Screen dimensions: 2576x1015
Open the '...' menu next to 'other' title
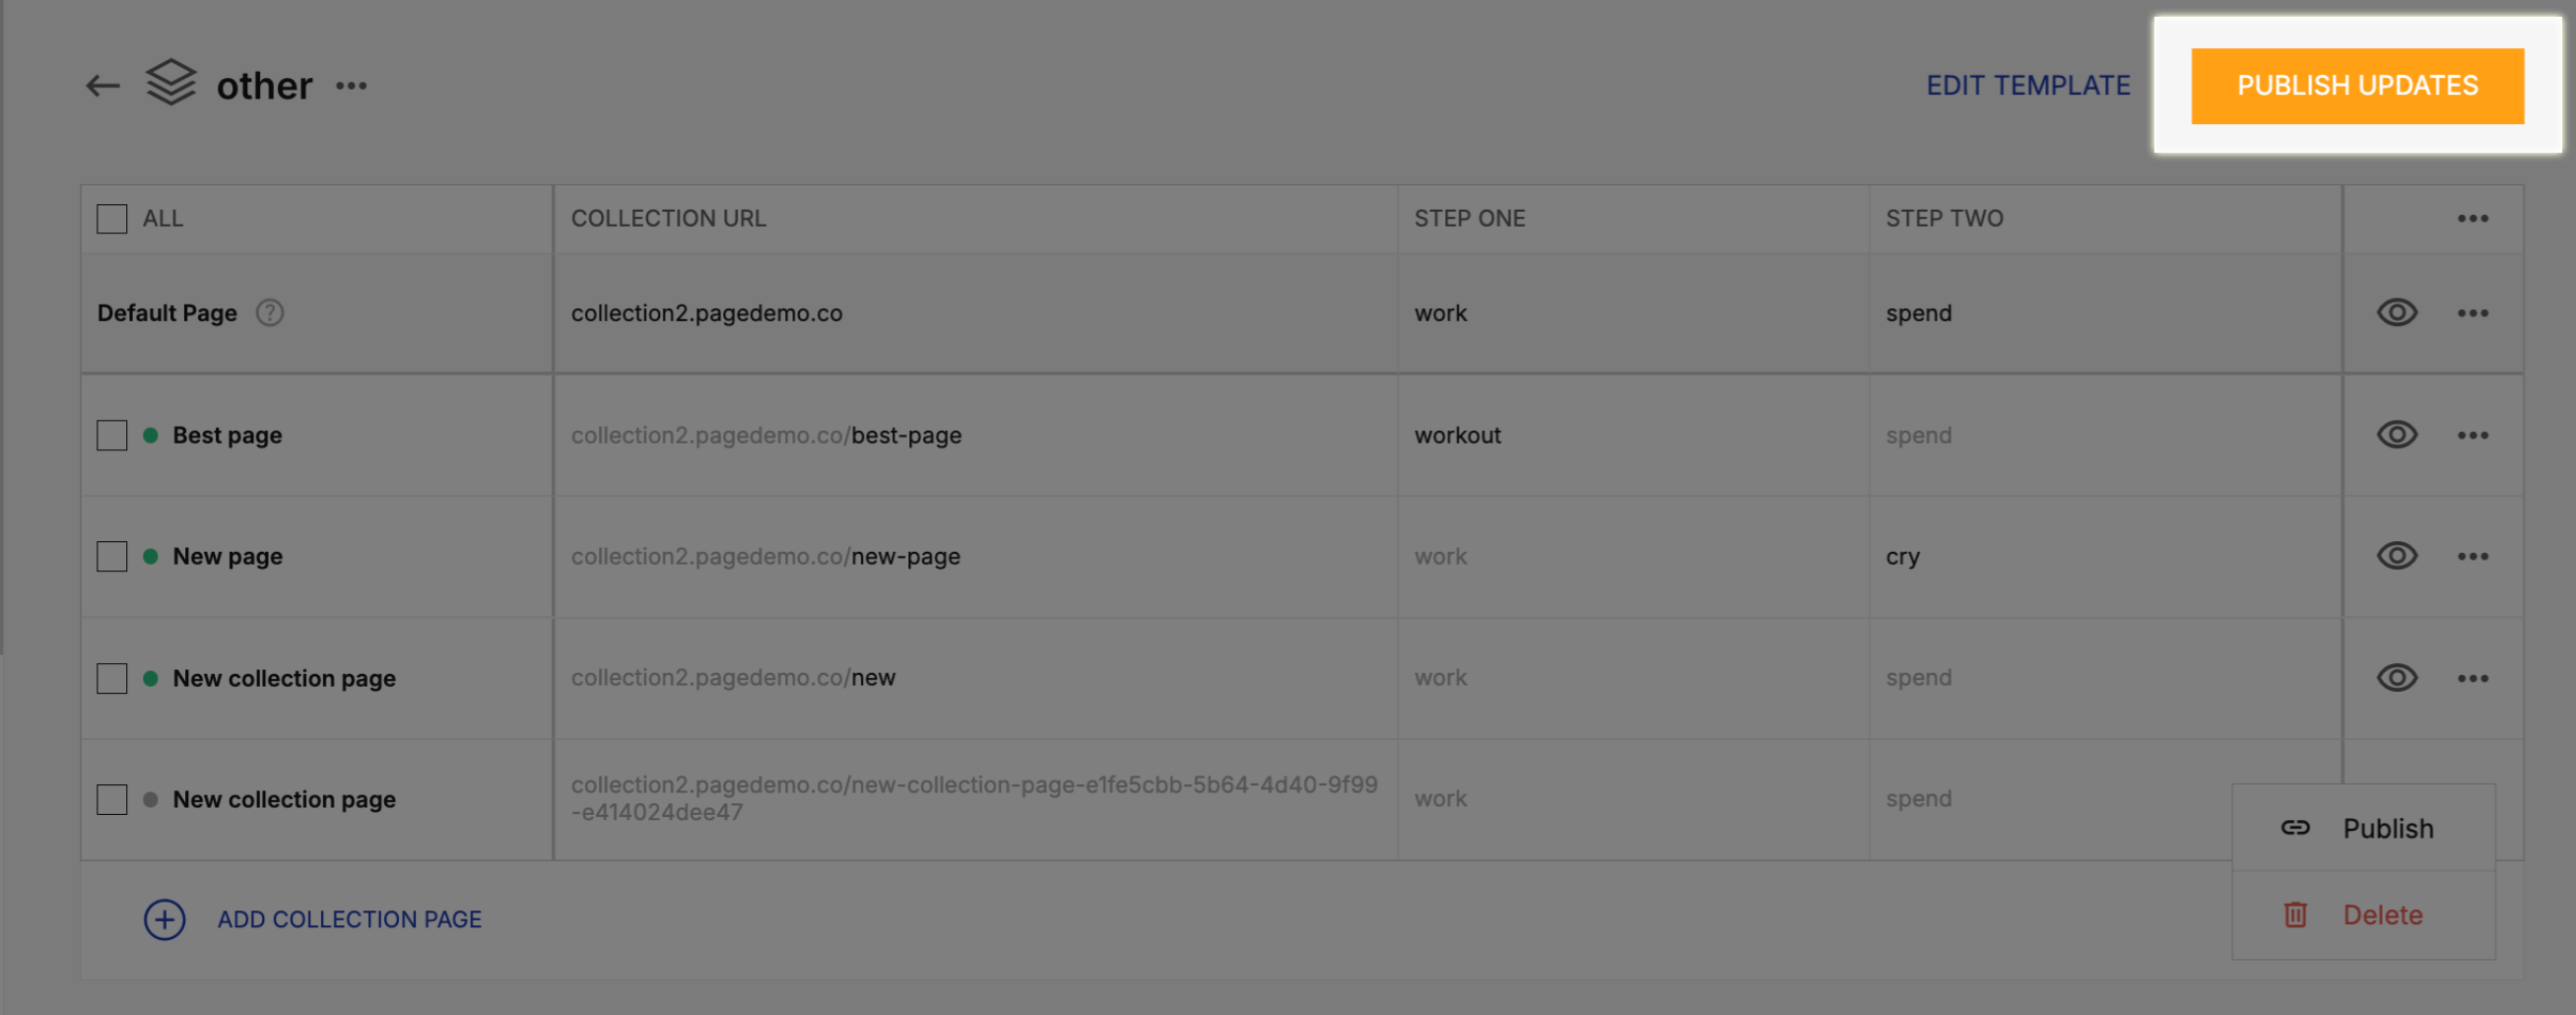tap(350, 88)
